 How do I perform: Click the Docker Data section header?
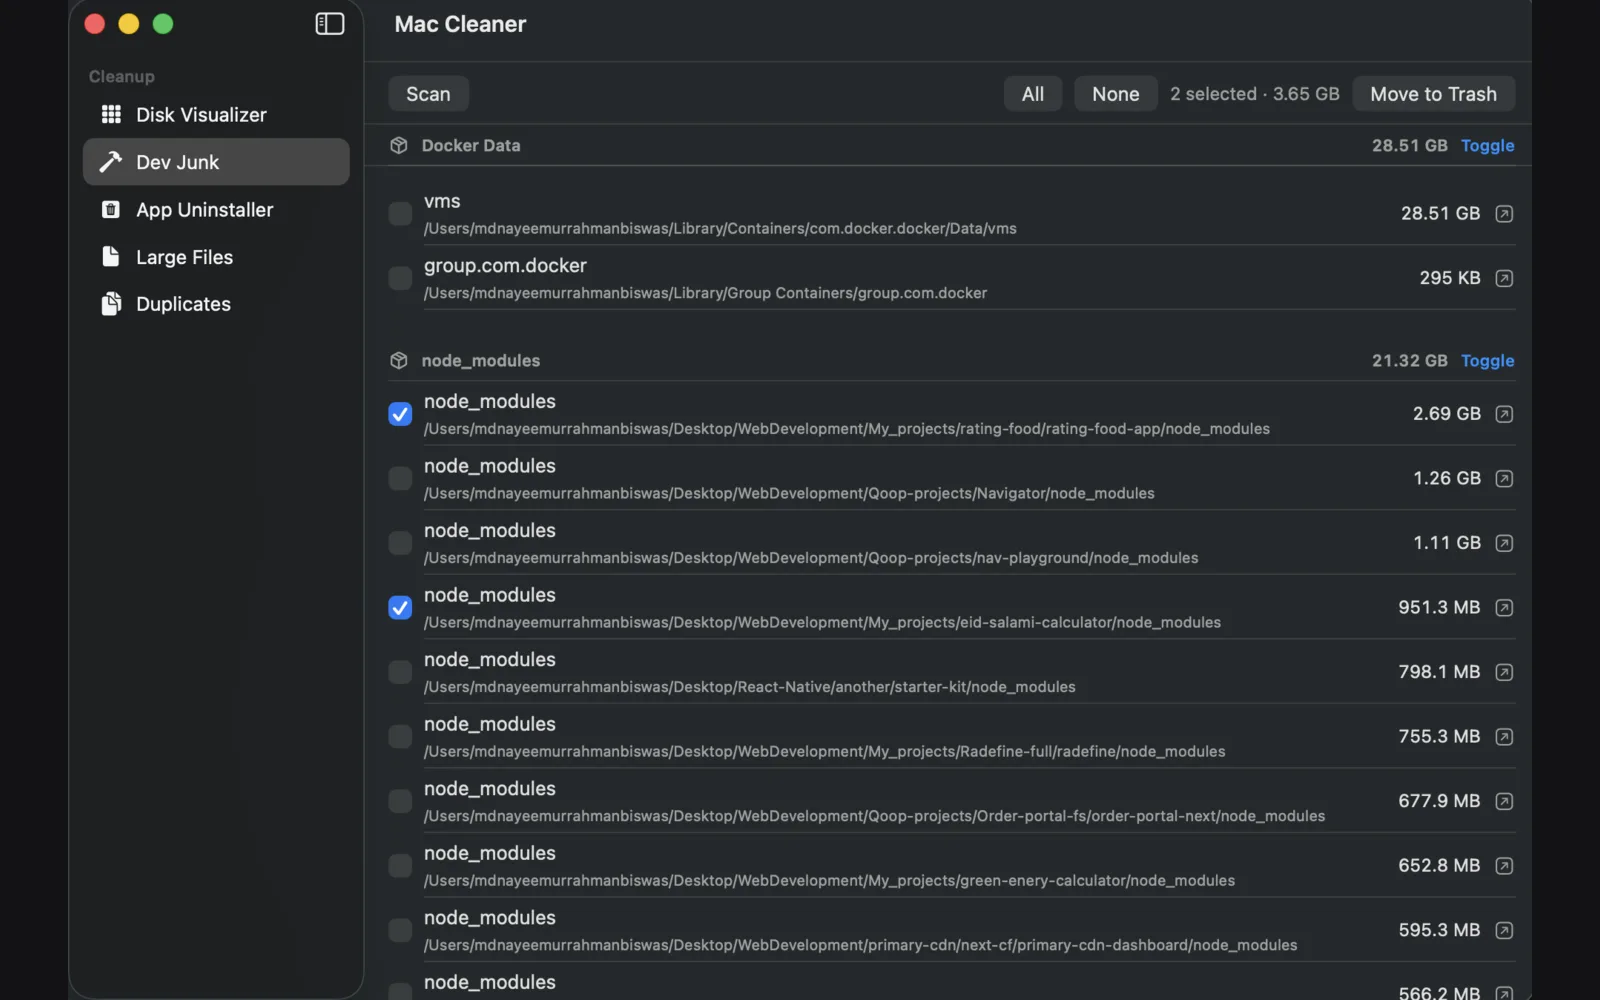[471, 146]
